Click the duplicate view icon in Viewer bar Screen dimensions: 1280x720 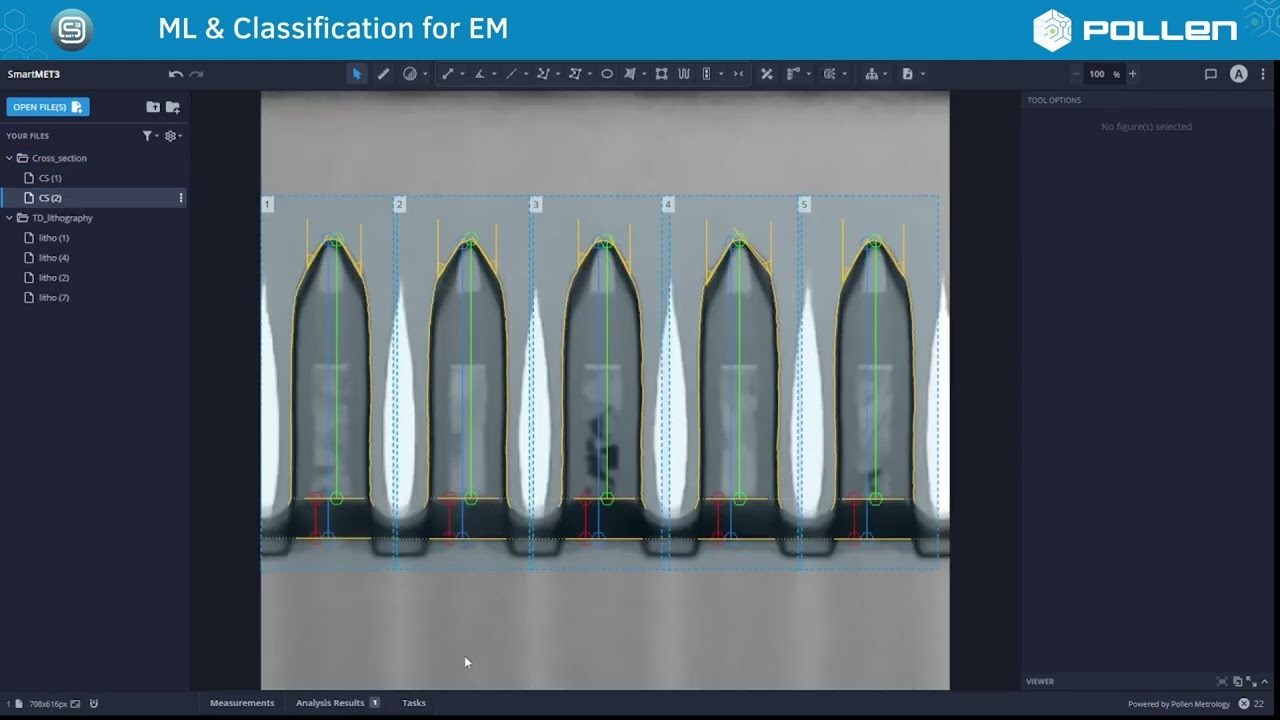pyautogui.click(x=1237, y=681)
